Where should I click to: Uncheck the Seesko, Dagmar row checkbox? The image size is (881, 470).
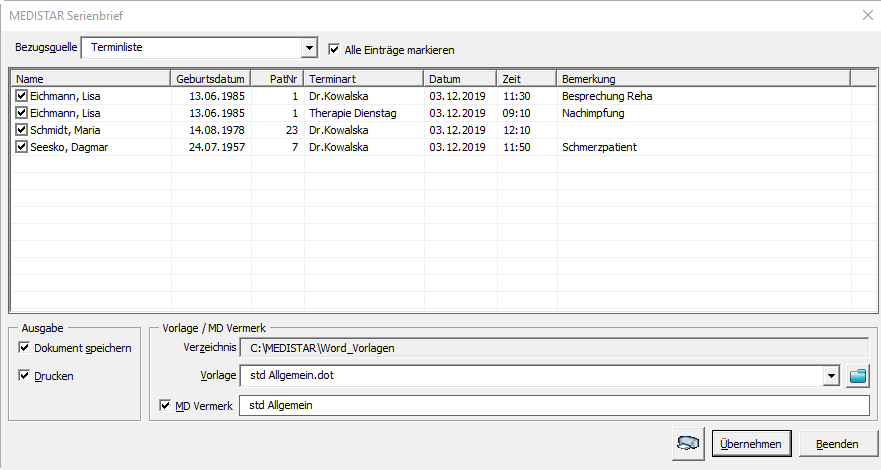point(22,147)
